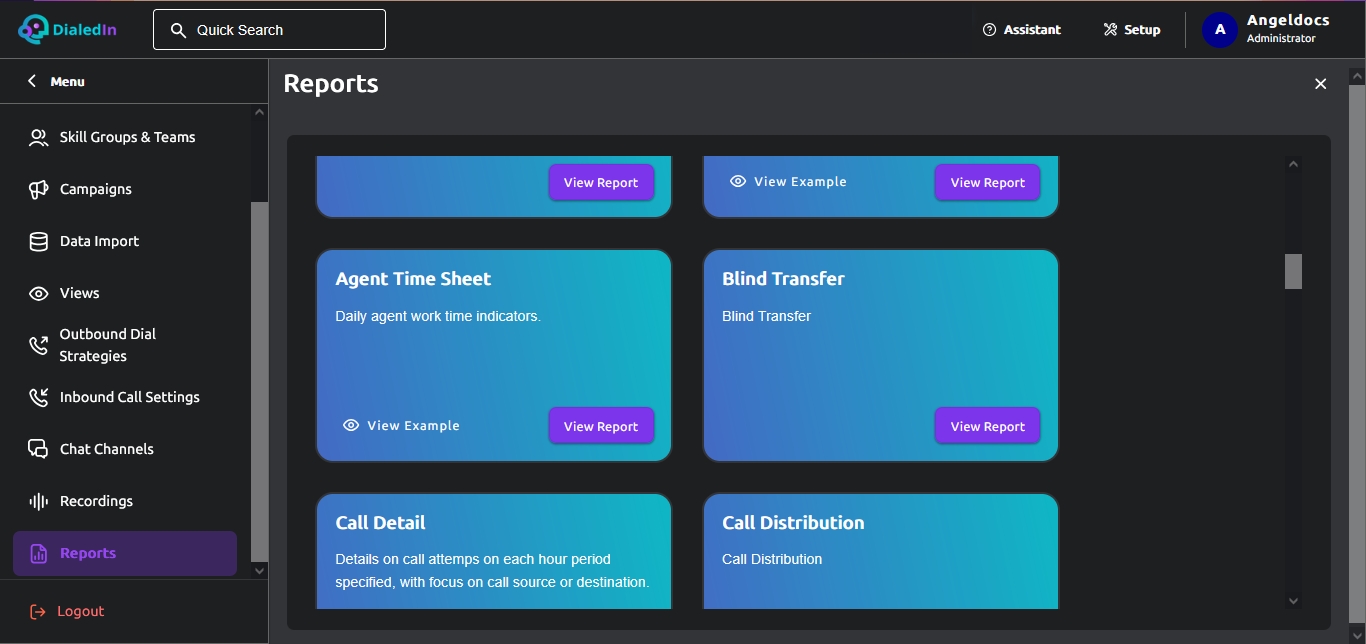
Task: Click Blind Transfer card title
Action: 783,279
